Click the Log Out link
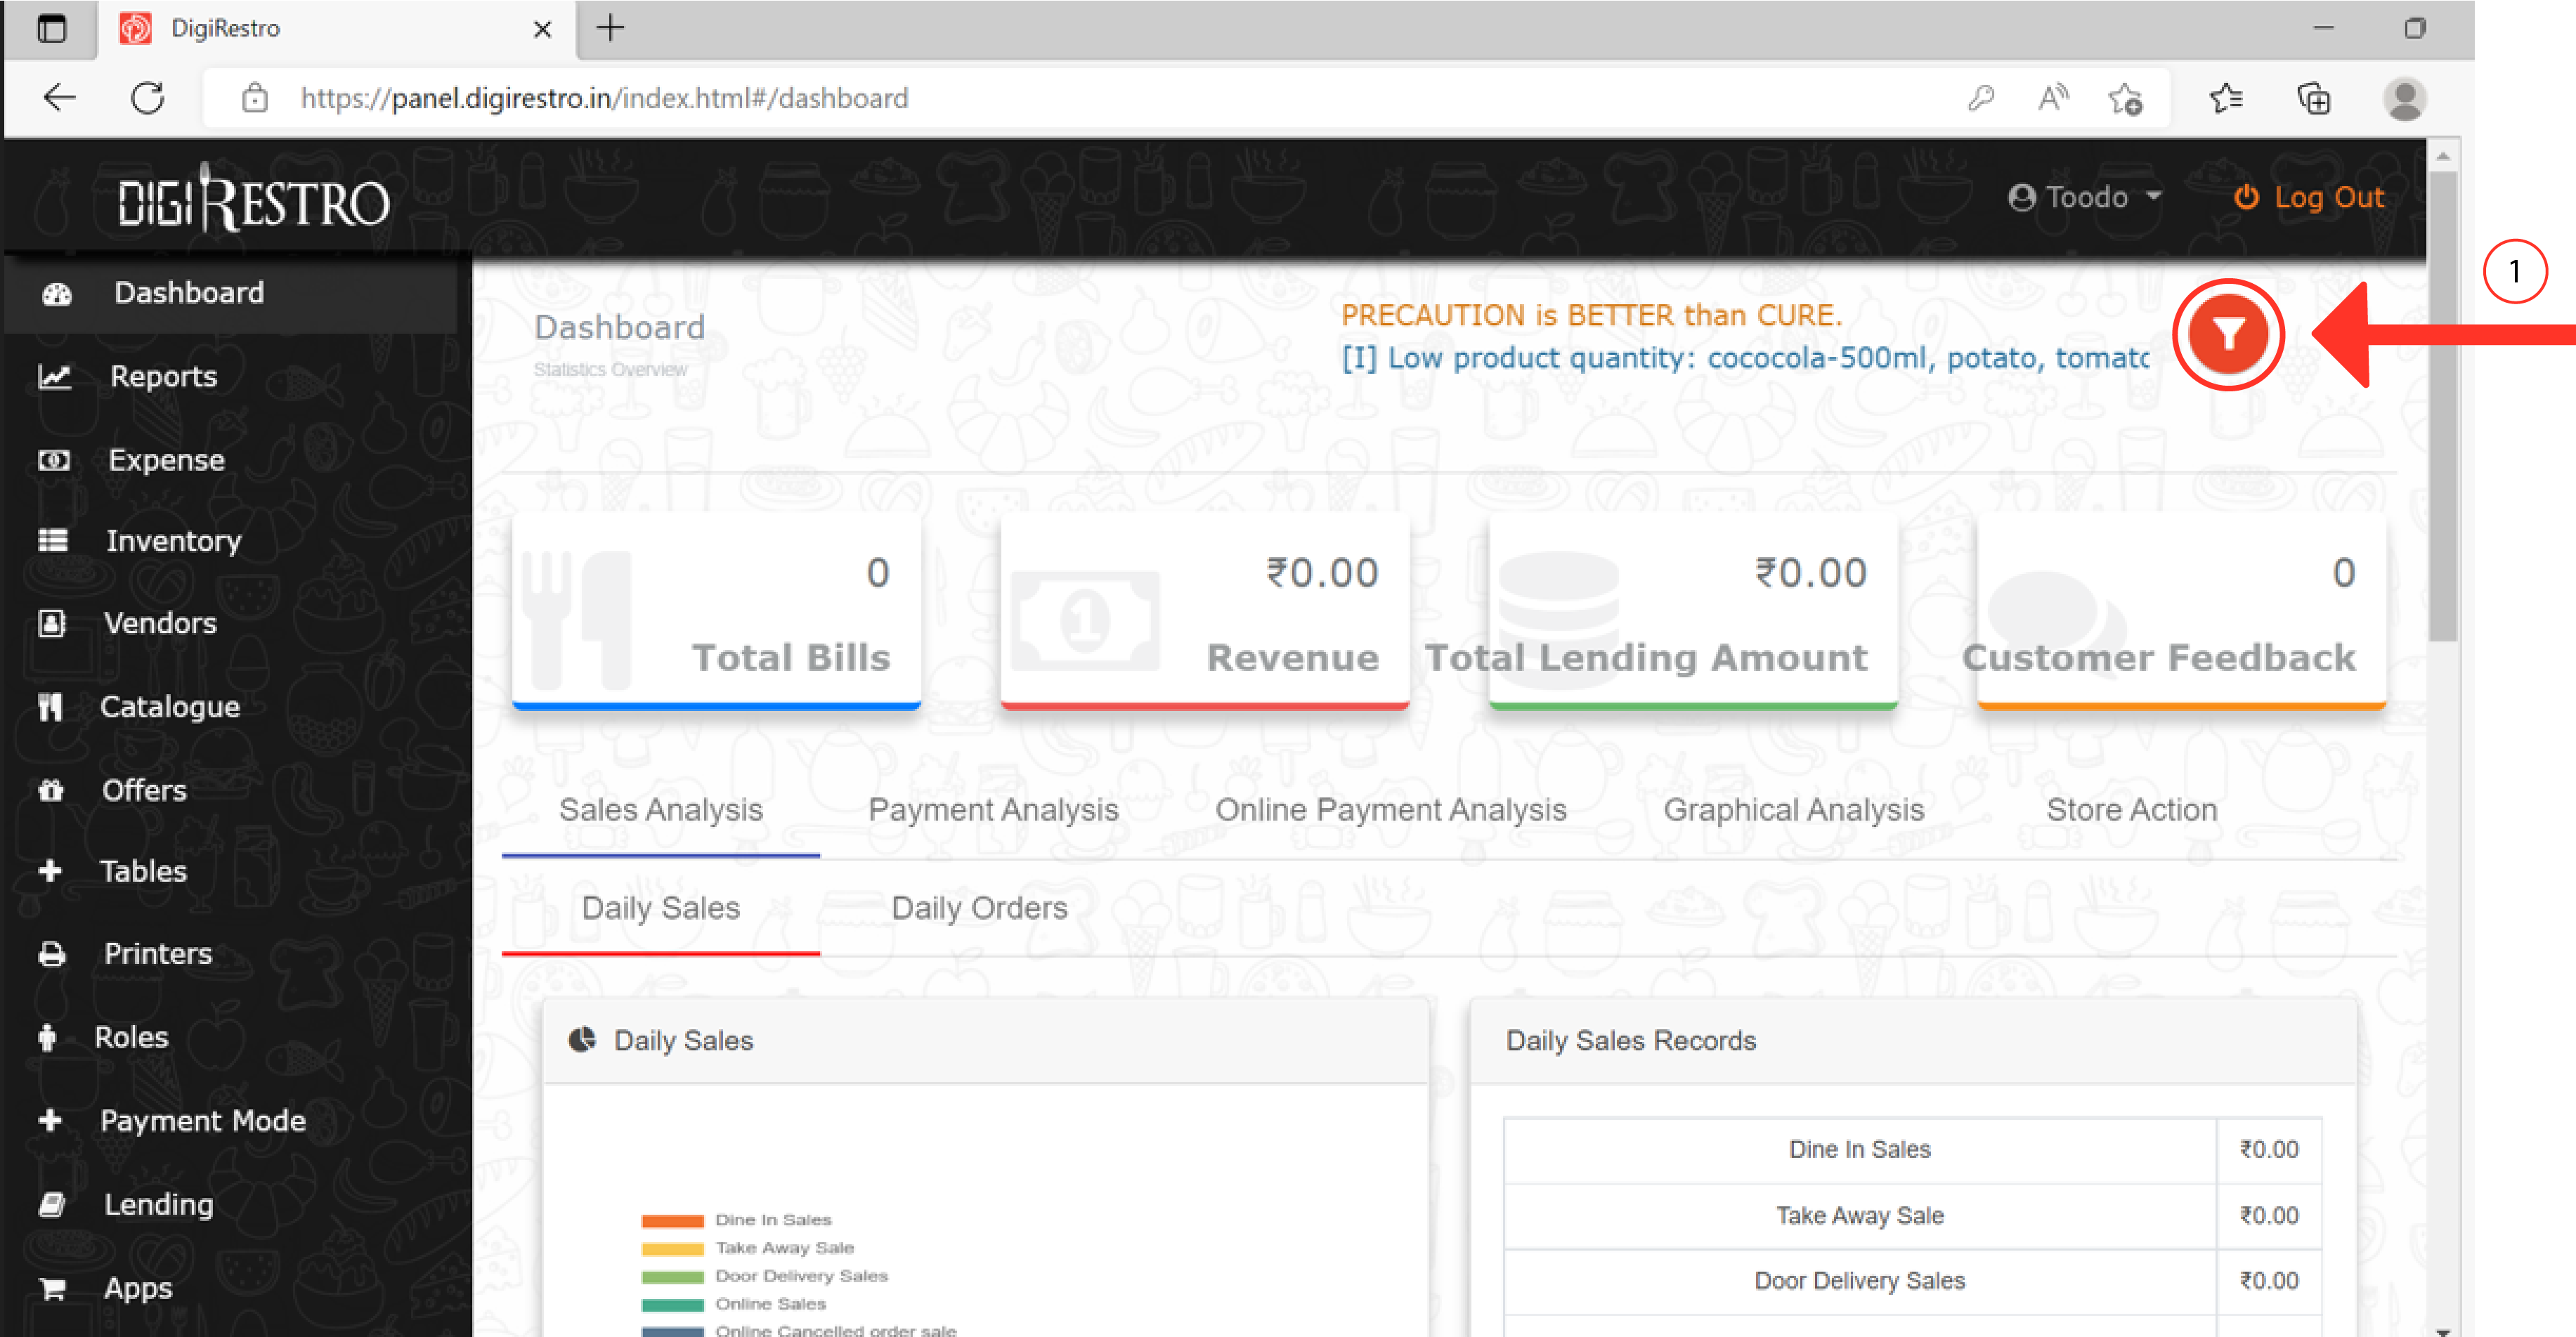The image size is (2576, 1337). click(2309, 198)
